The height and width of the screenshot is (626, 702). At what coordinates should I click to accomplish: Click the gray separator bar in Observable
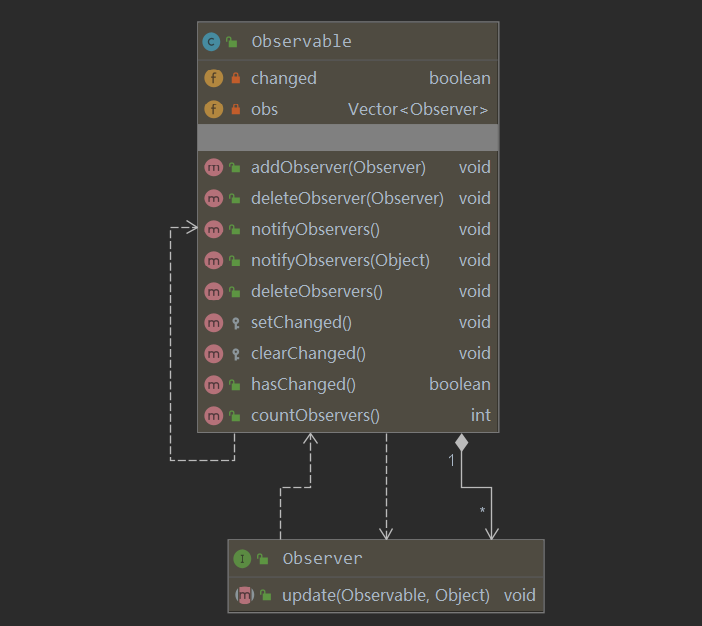[x=348, y=137]
